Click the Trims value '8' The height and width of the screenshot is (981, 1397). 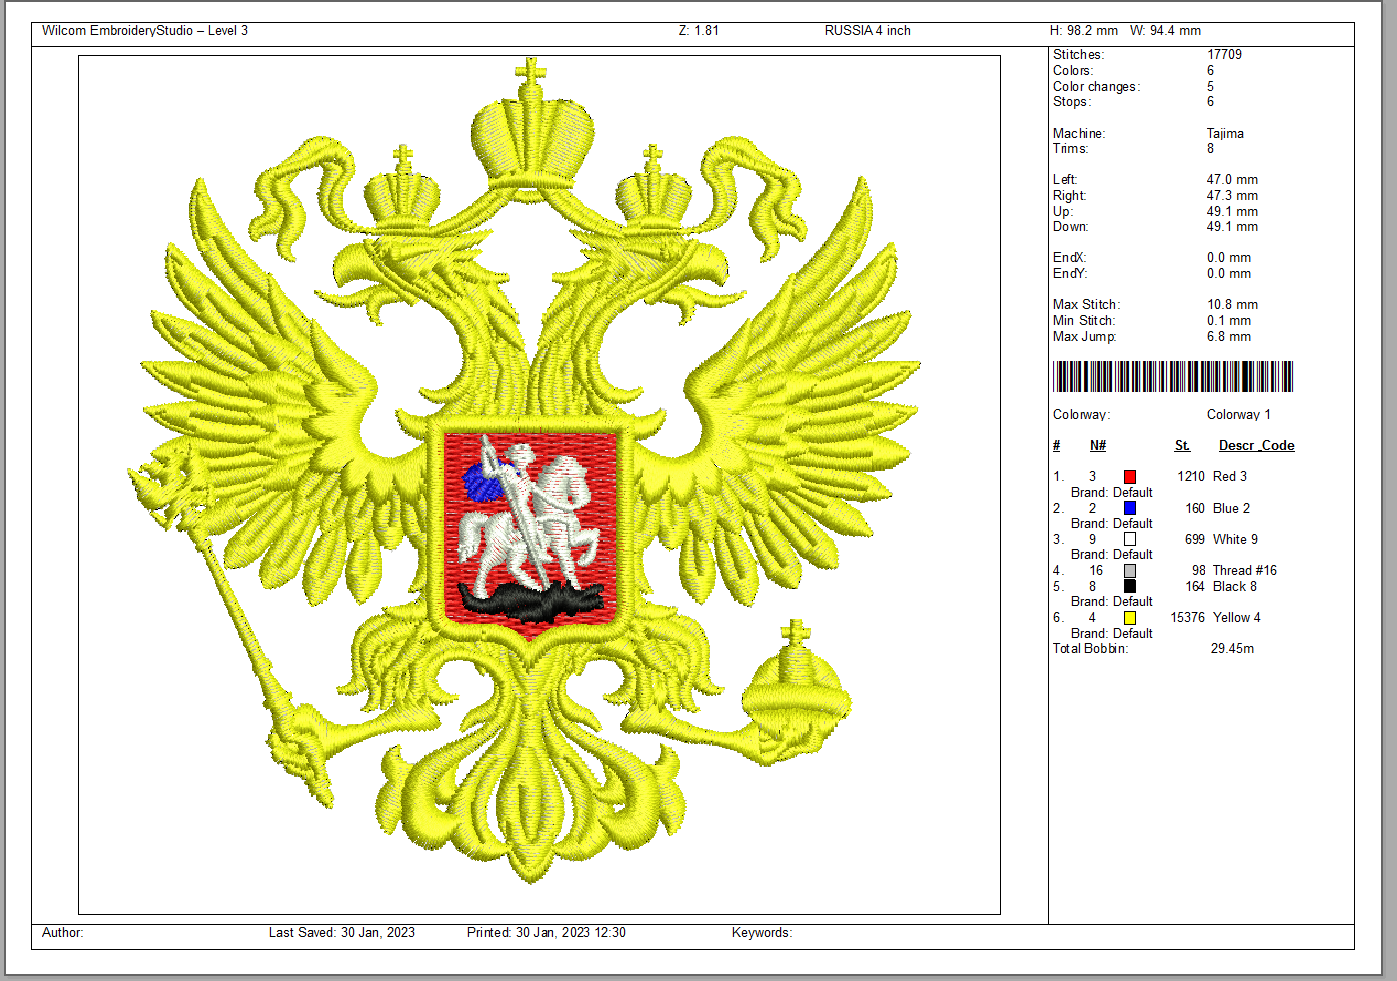(x=1210, y=149)
